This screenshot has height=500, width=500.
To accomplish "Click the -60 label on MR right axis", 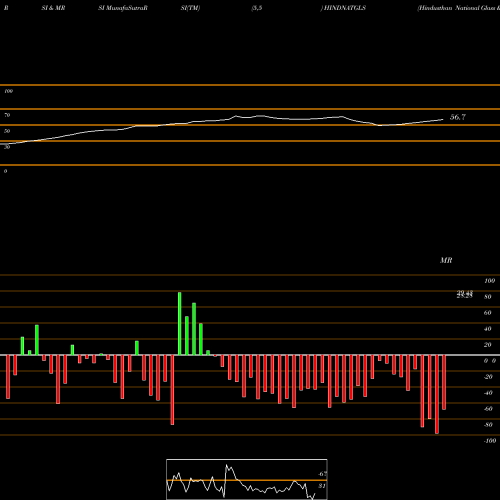I will pos(488,409).
